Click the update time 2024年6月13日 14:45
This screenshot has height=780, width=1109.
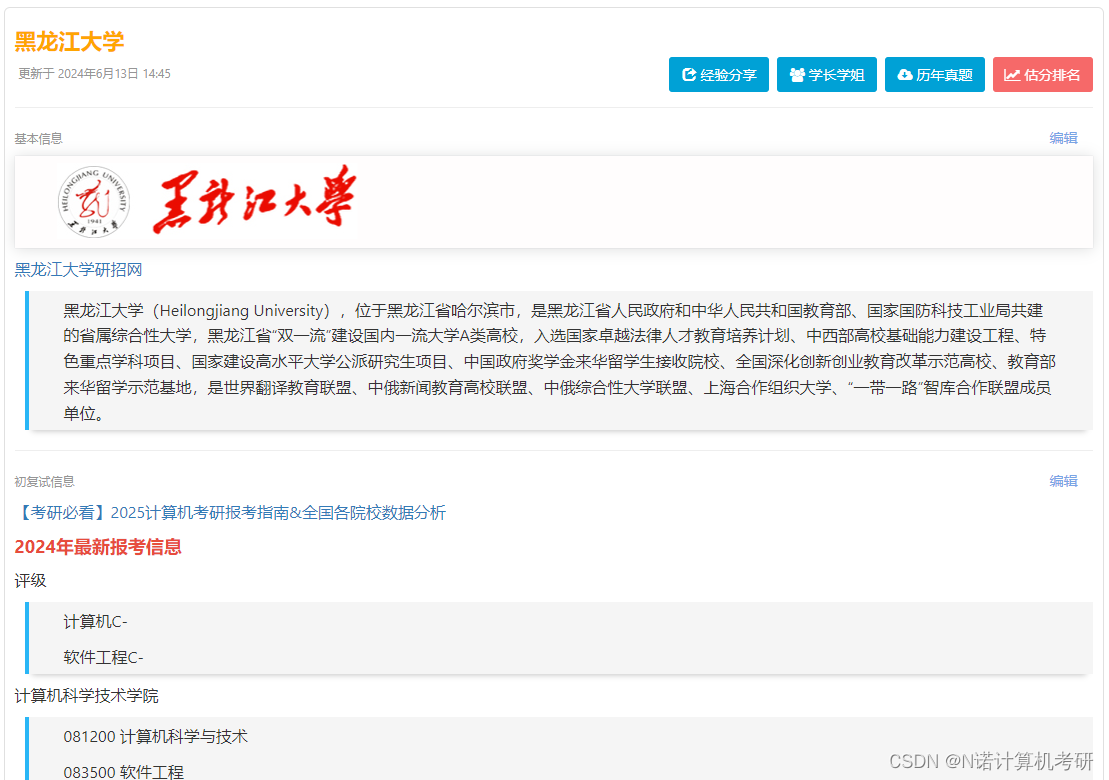click(x=114, y=74)
